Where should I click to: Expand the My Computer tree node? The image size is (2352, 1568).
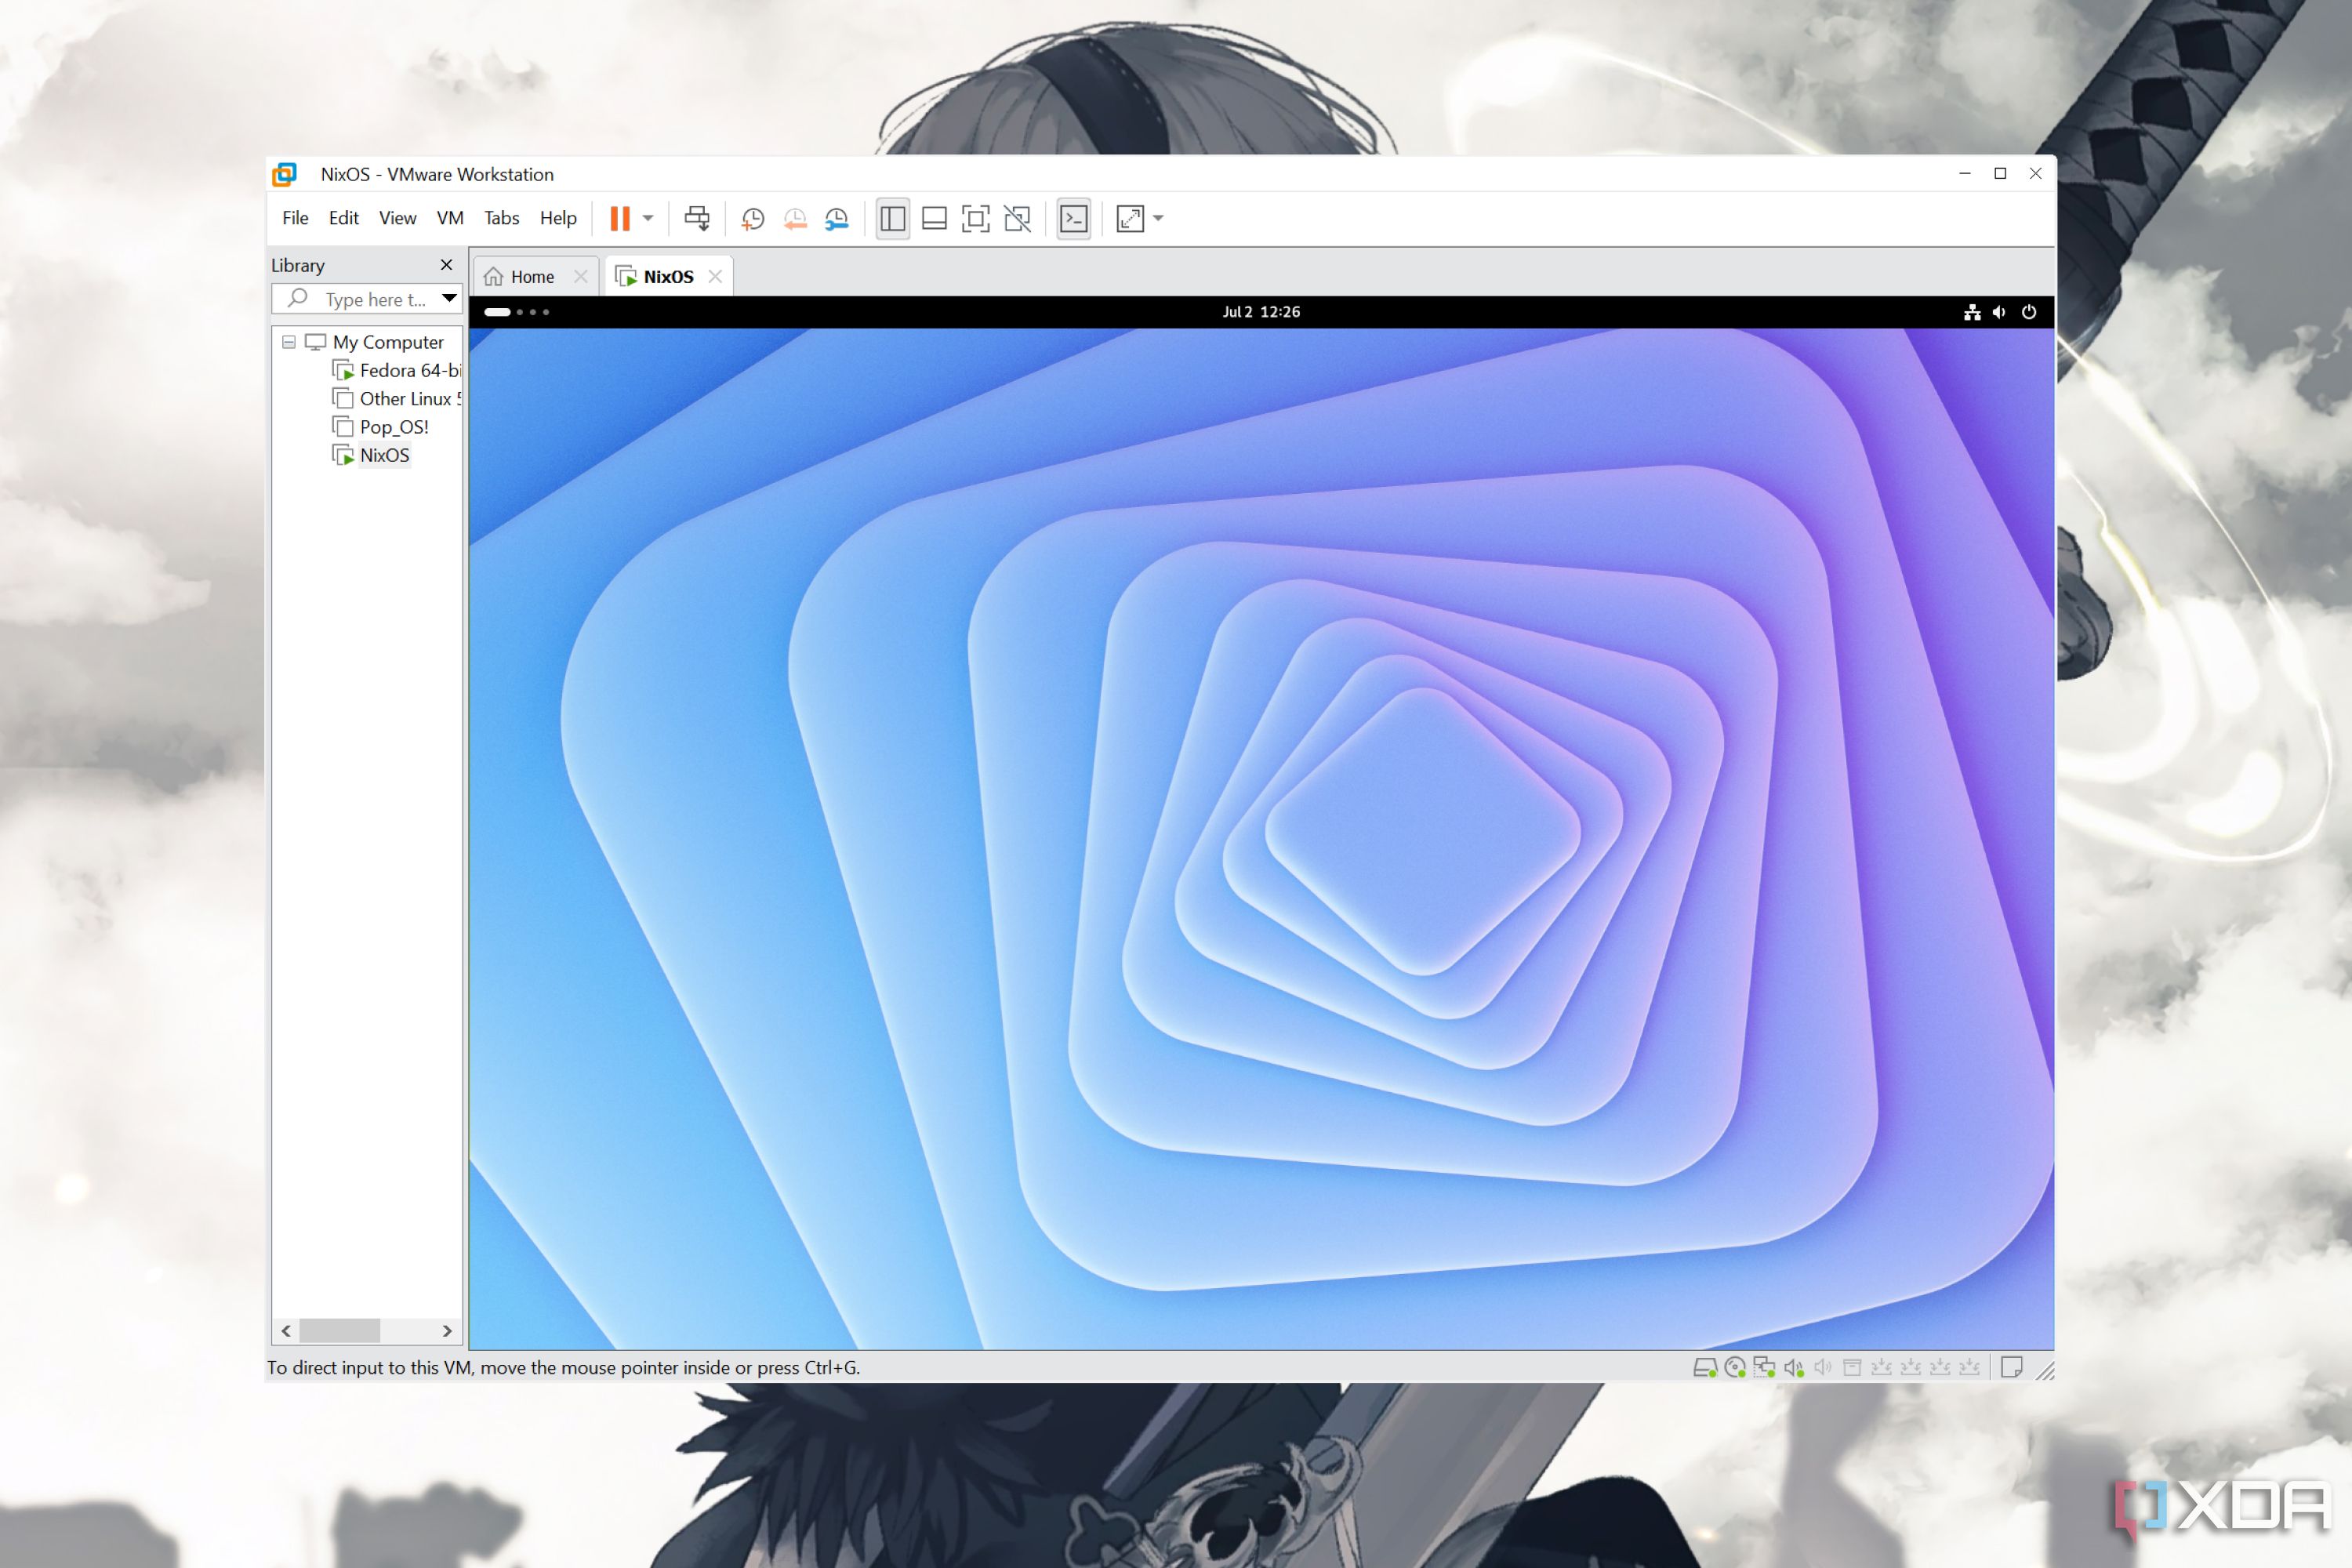[x=285, y=341]
